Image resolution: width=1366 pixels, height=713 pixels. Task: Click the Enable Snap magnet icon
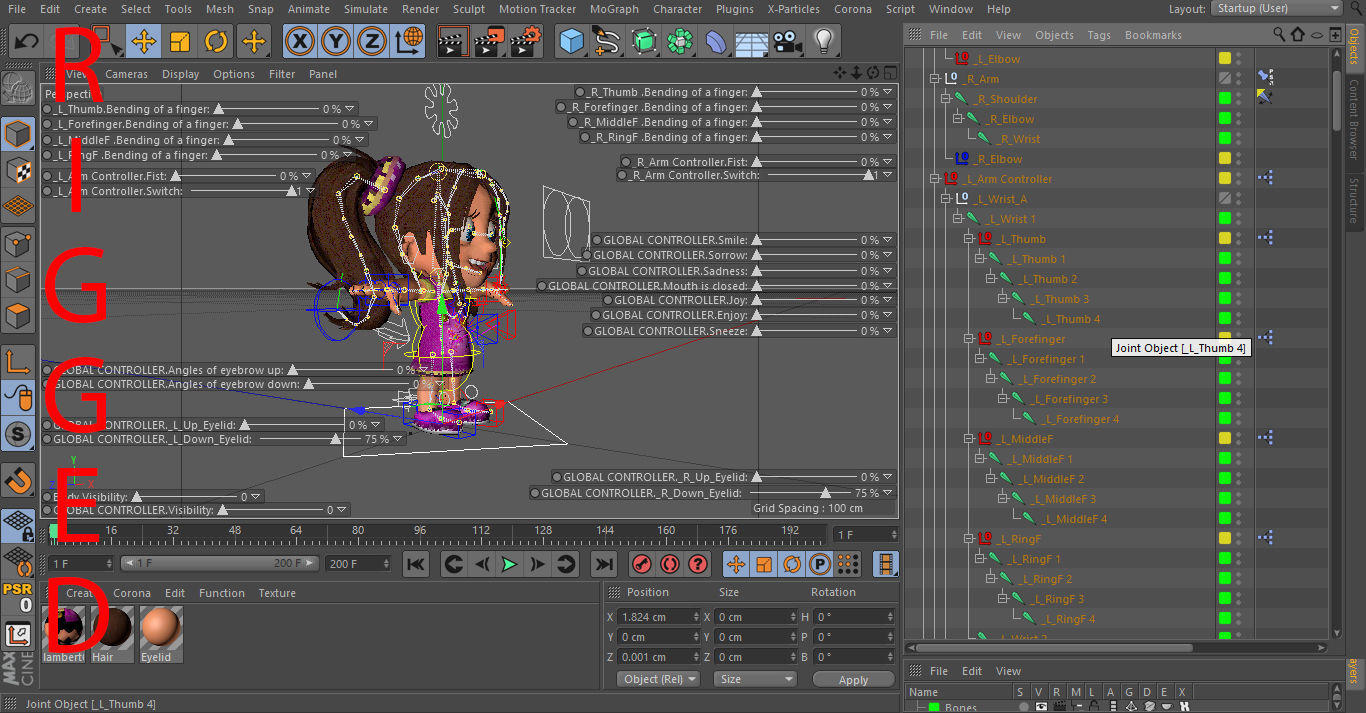(x=19, y=480)
